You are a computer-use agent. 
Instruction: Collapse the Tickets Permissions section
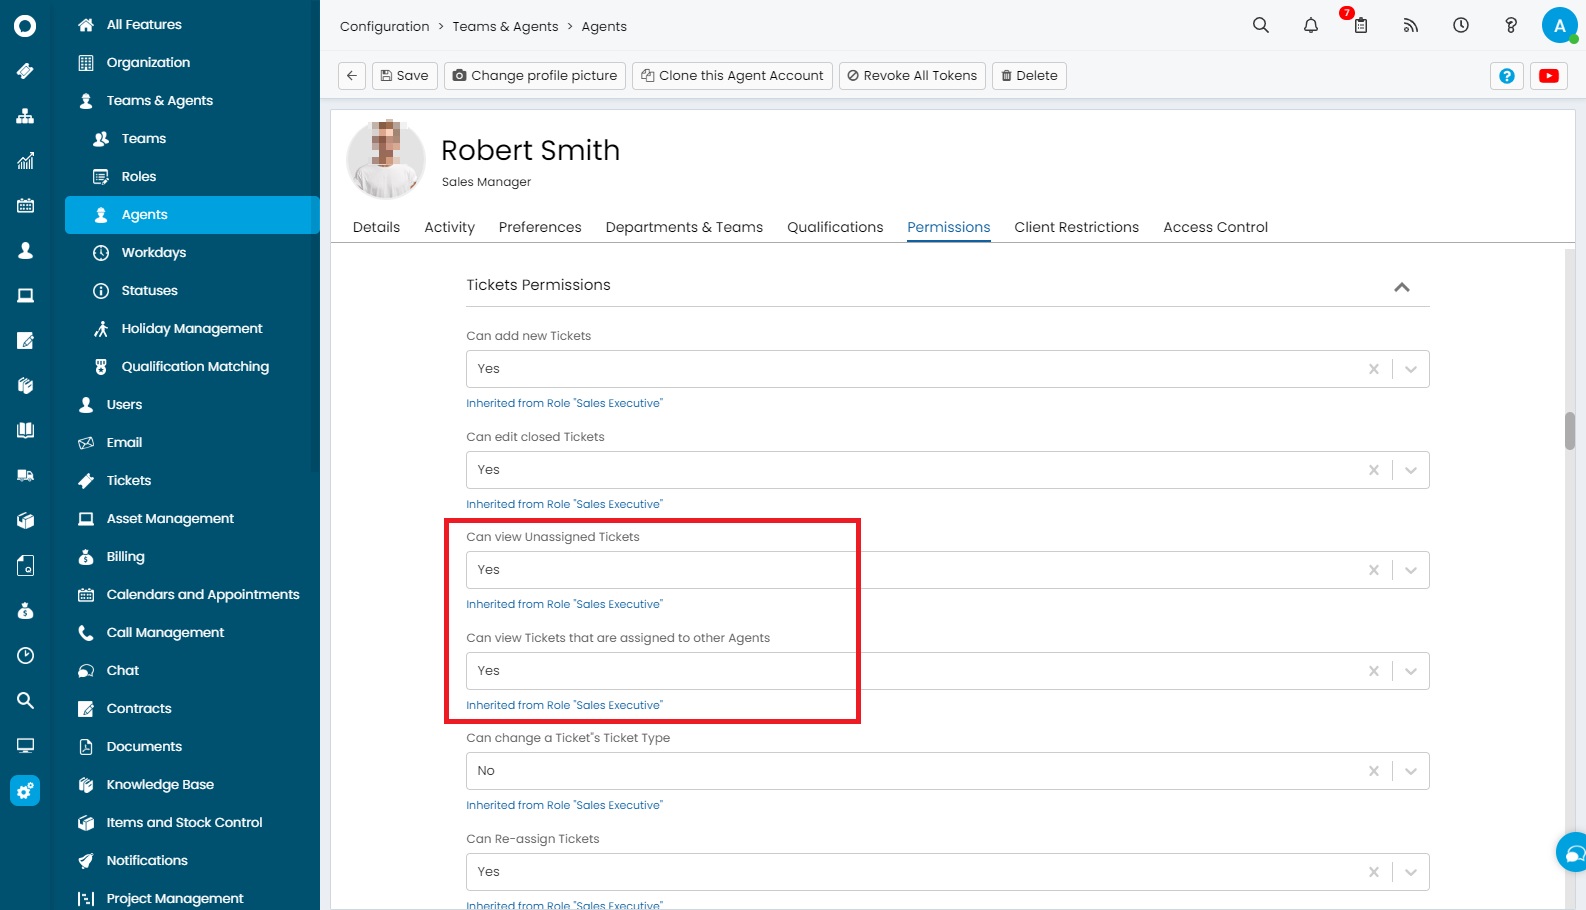pyautogui.click(x=1402, y=287)
